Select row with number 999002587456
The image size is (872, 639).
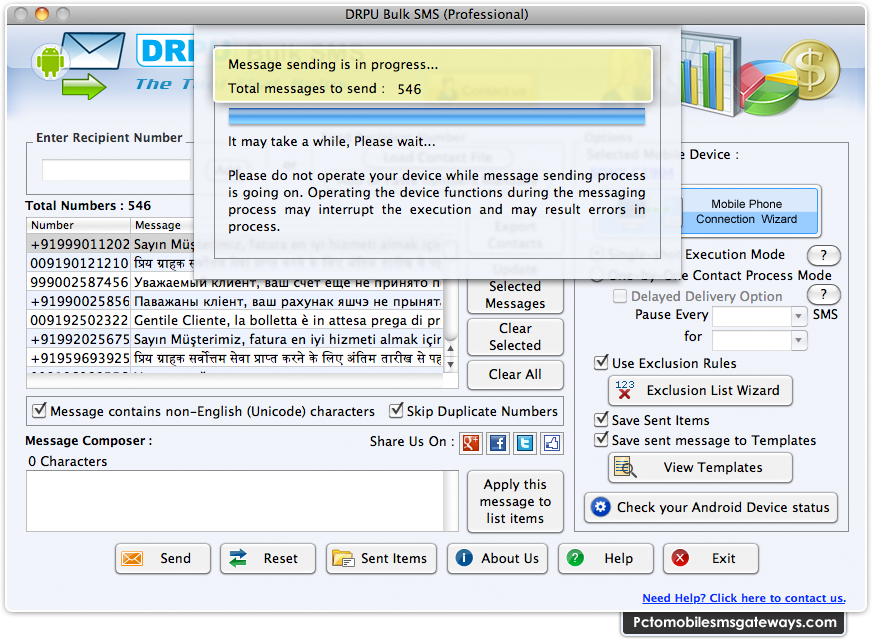click(x=235, y=282)
